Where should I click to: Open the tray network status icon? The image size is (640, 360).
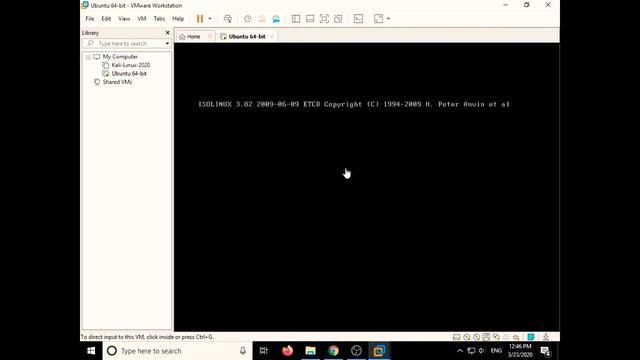(x=471, y=351)
